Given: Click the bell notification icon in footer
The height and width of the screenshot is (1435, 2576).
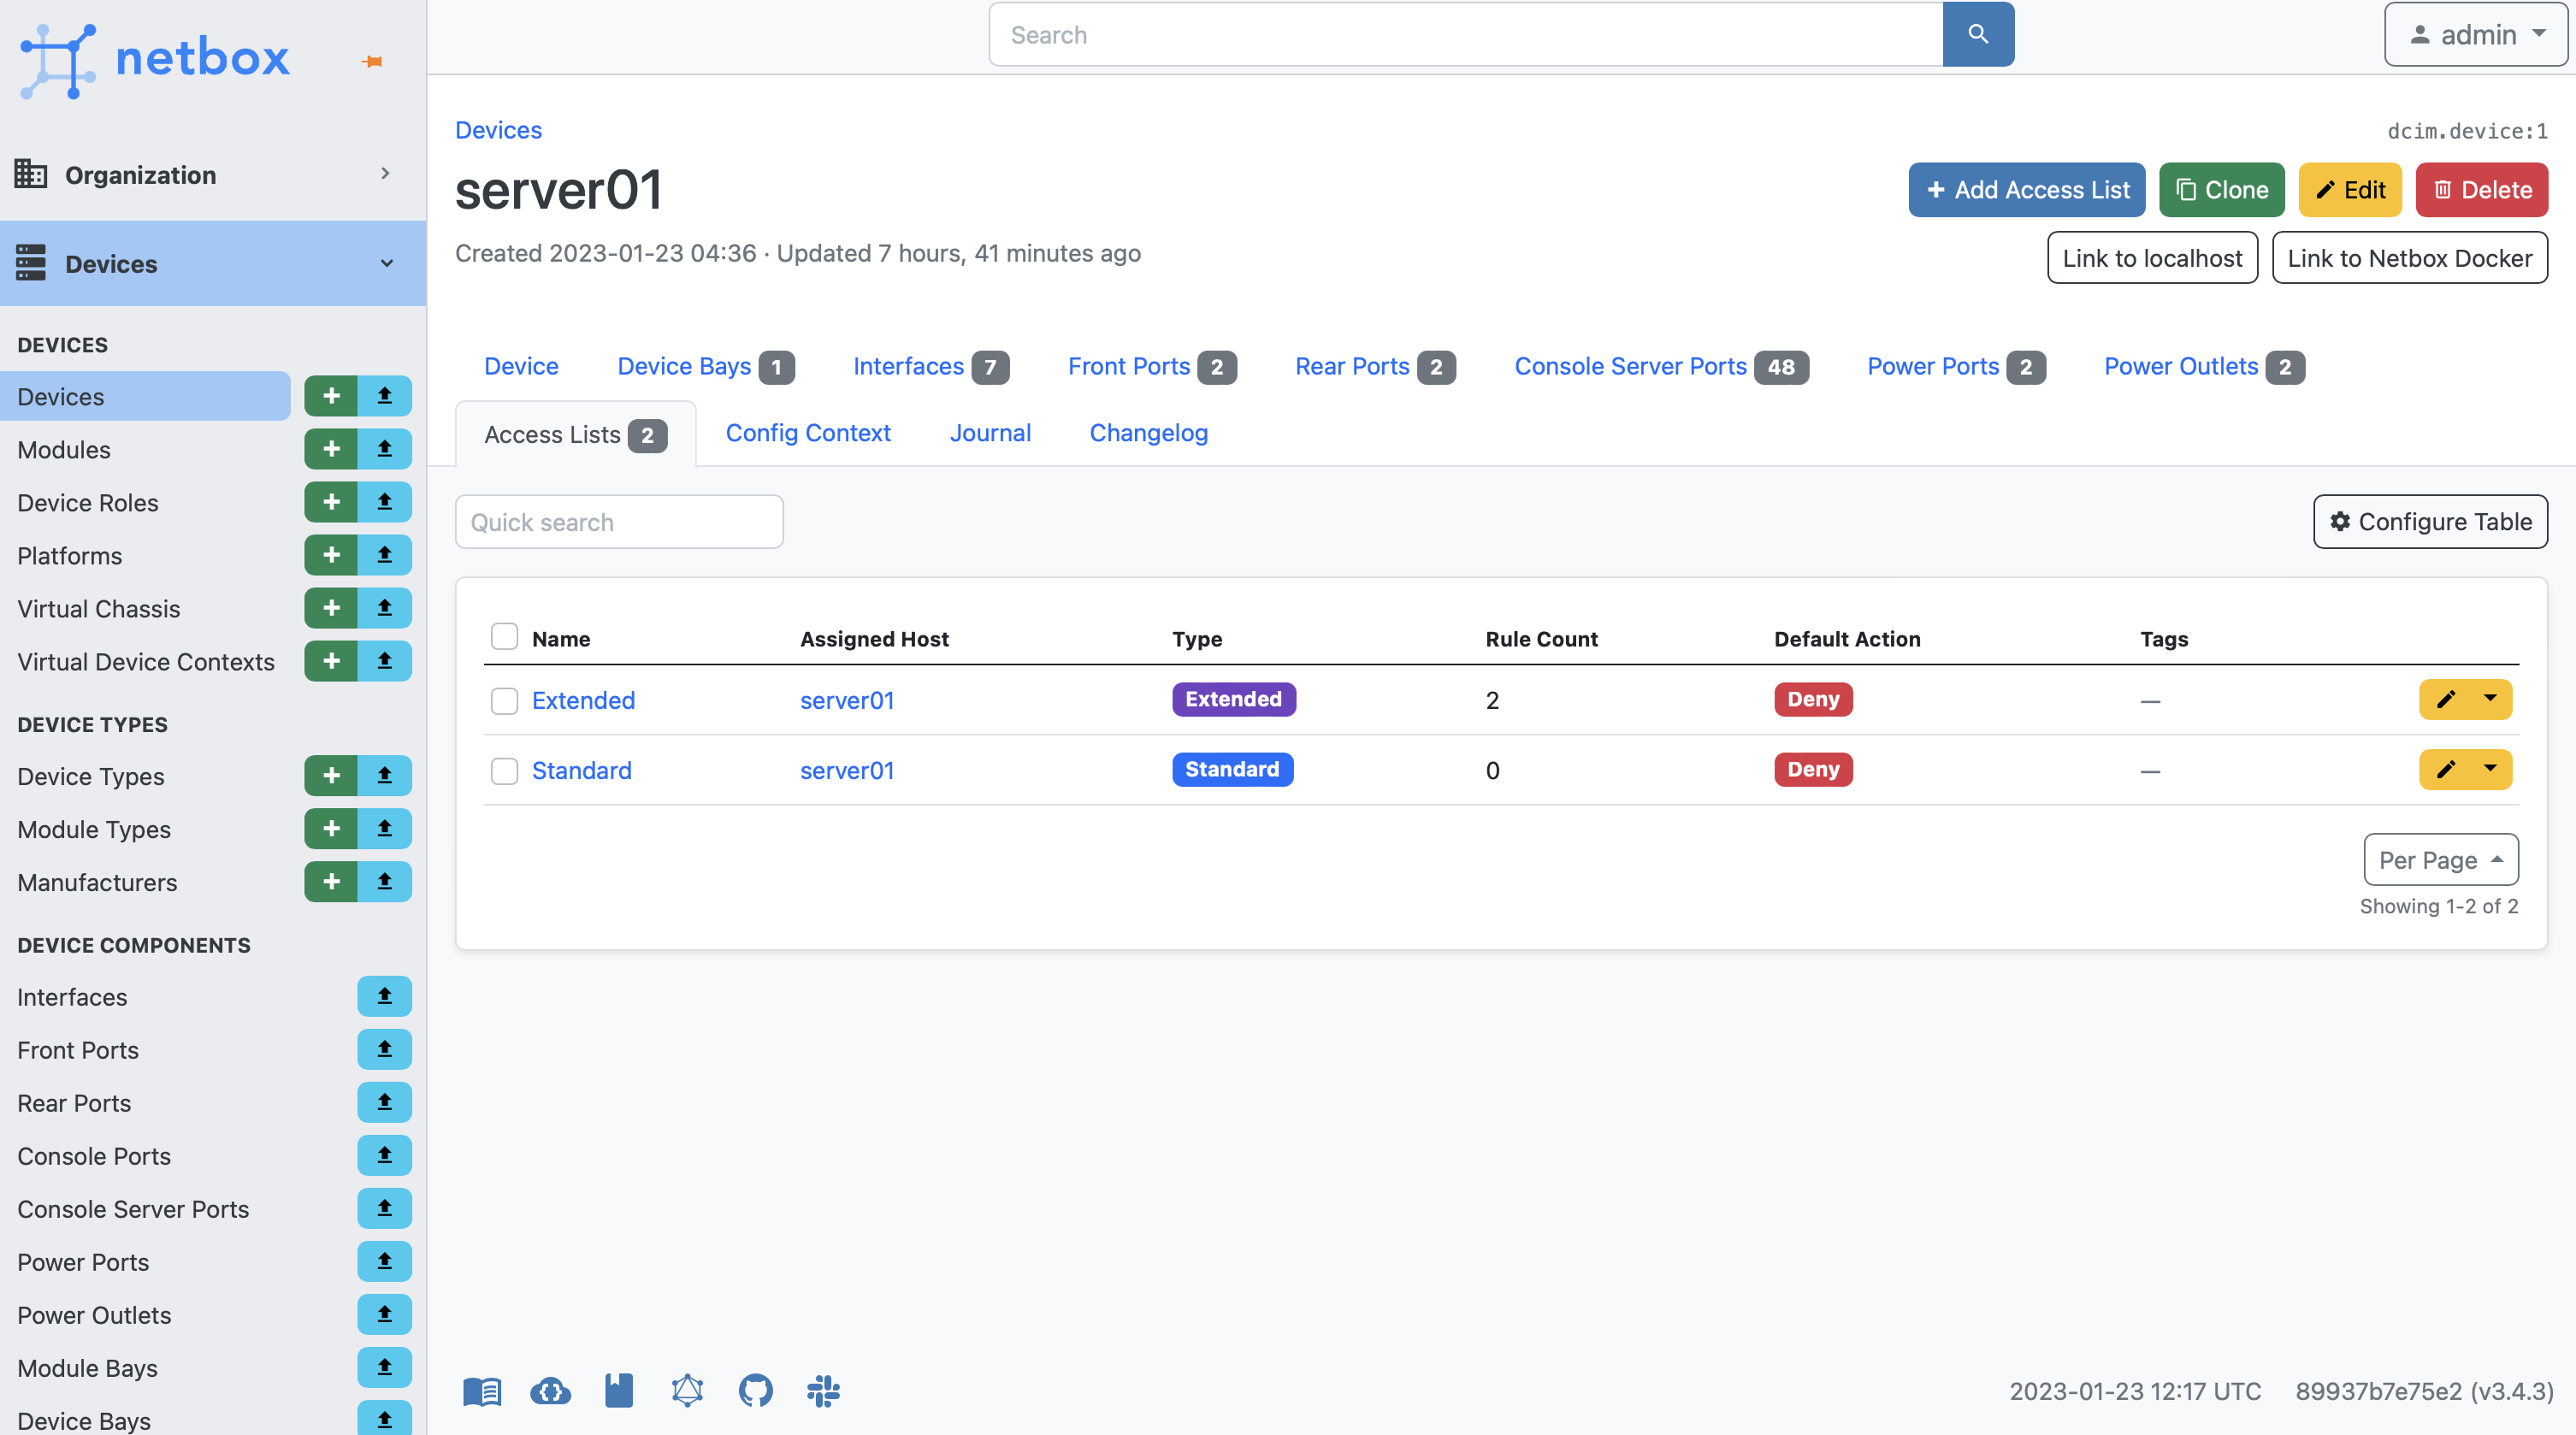Looking at the screenshot, I should point(686,1391).
